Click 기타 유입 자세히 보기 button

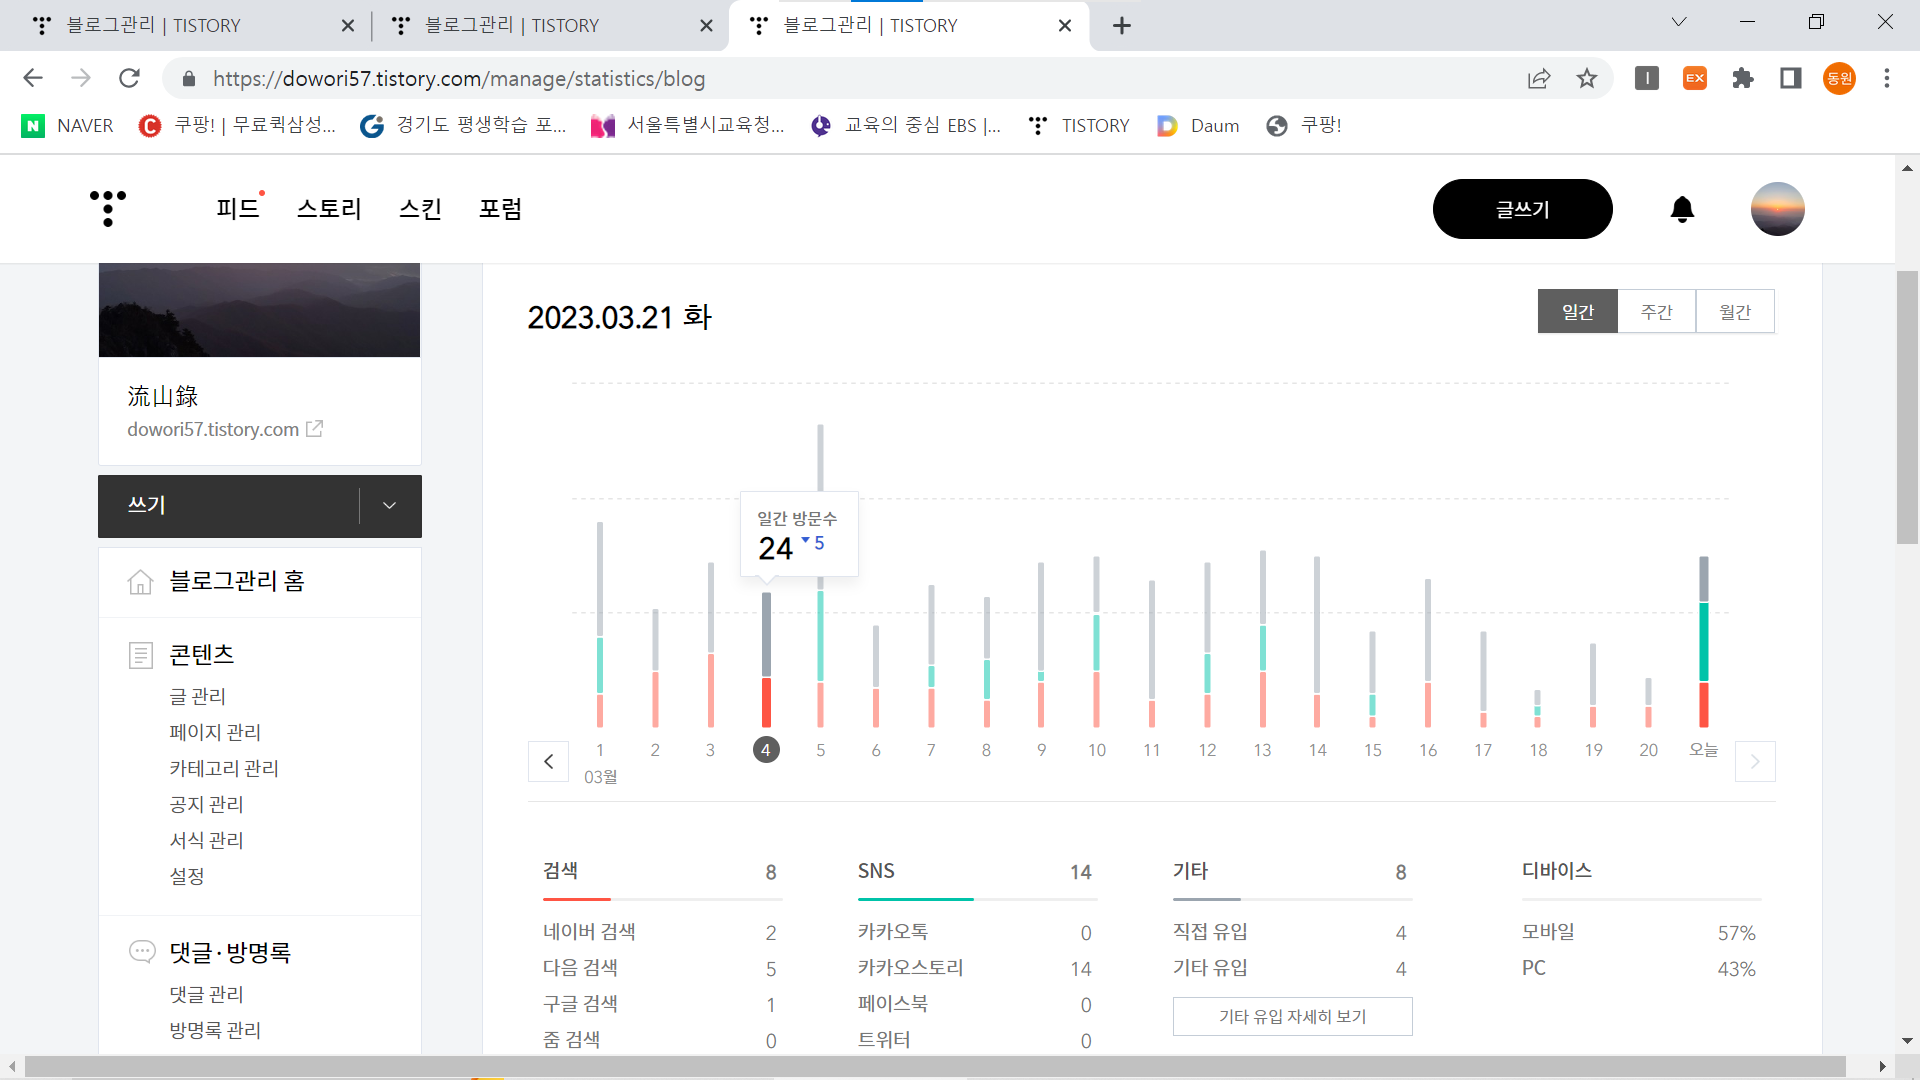pyautogui.click(x=1292, y=1016)
